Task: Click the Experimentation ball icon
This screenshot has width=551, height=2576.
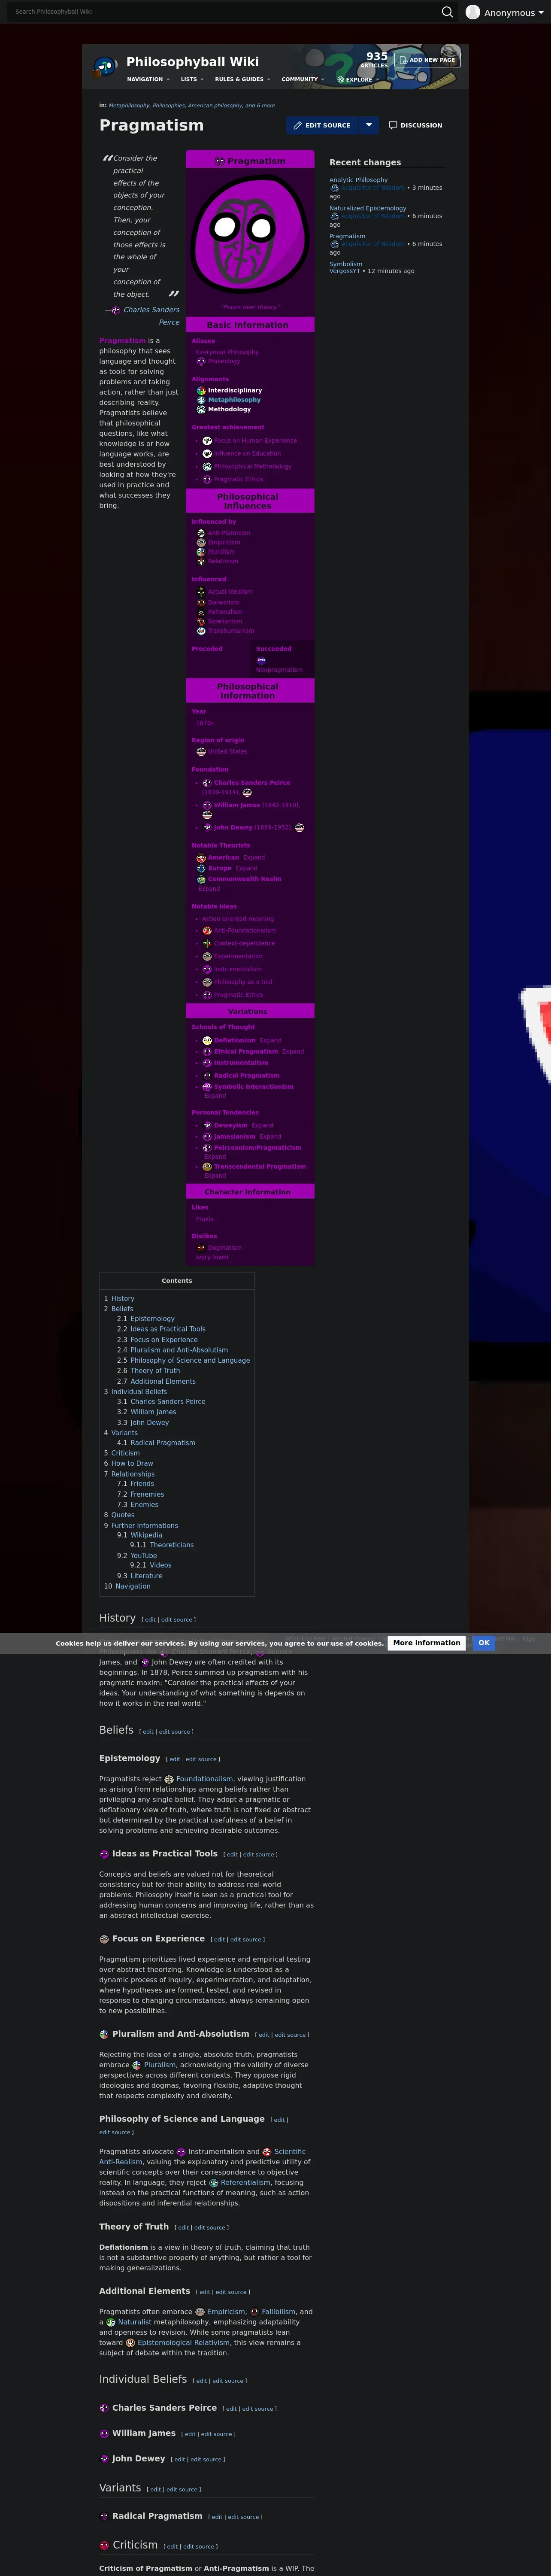Action: (x=207, y=956)
